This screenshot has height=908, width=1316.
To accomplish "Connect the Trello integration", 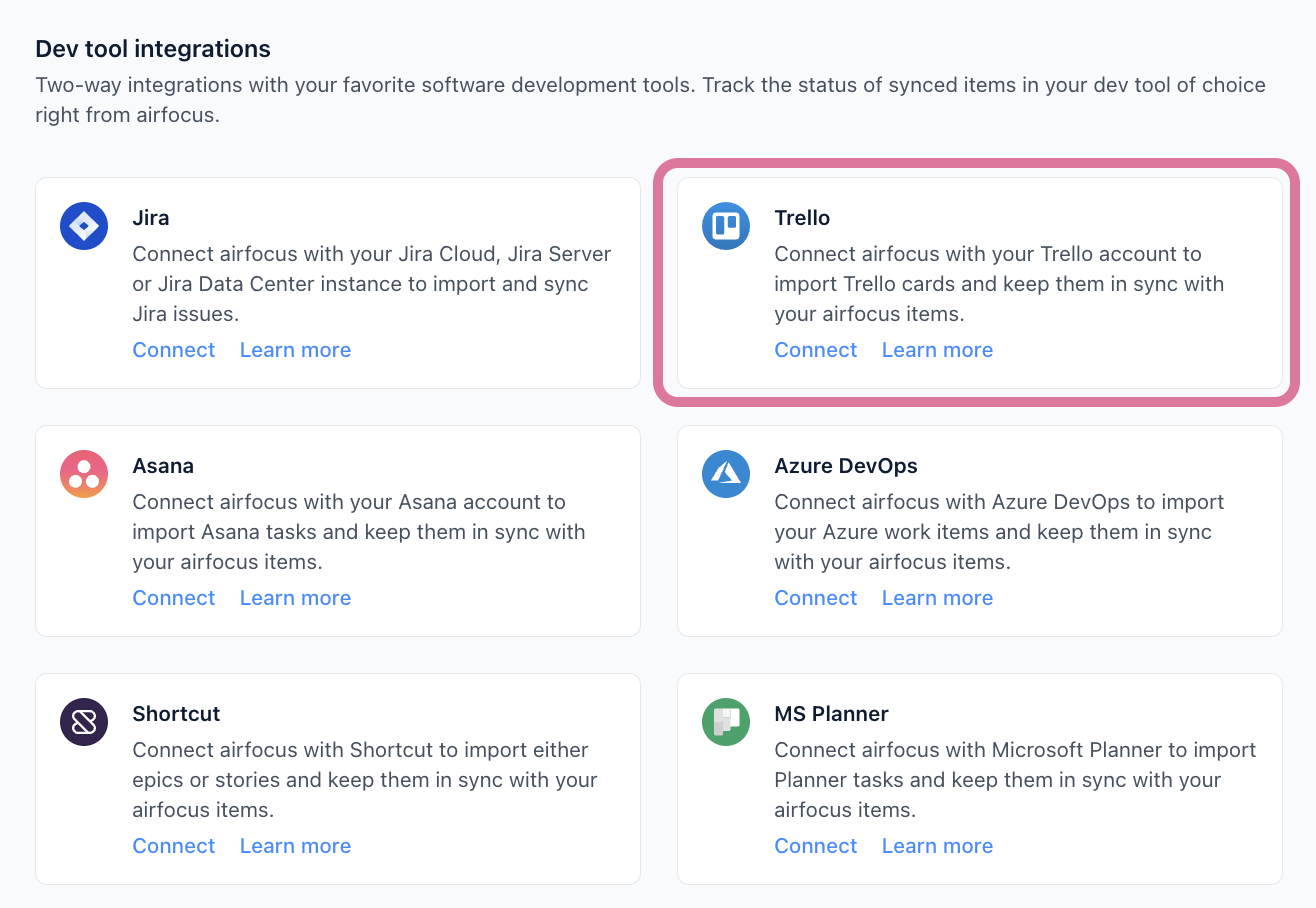I will click(816, 350).
